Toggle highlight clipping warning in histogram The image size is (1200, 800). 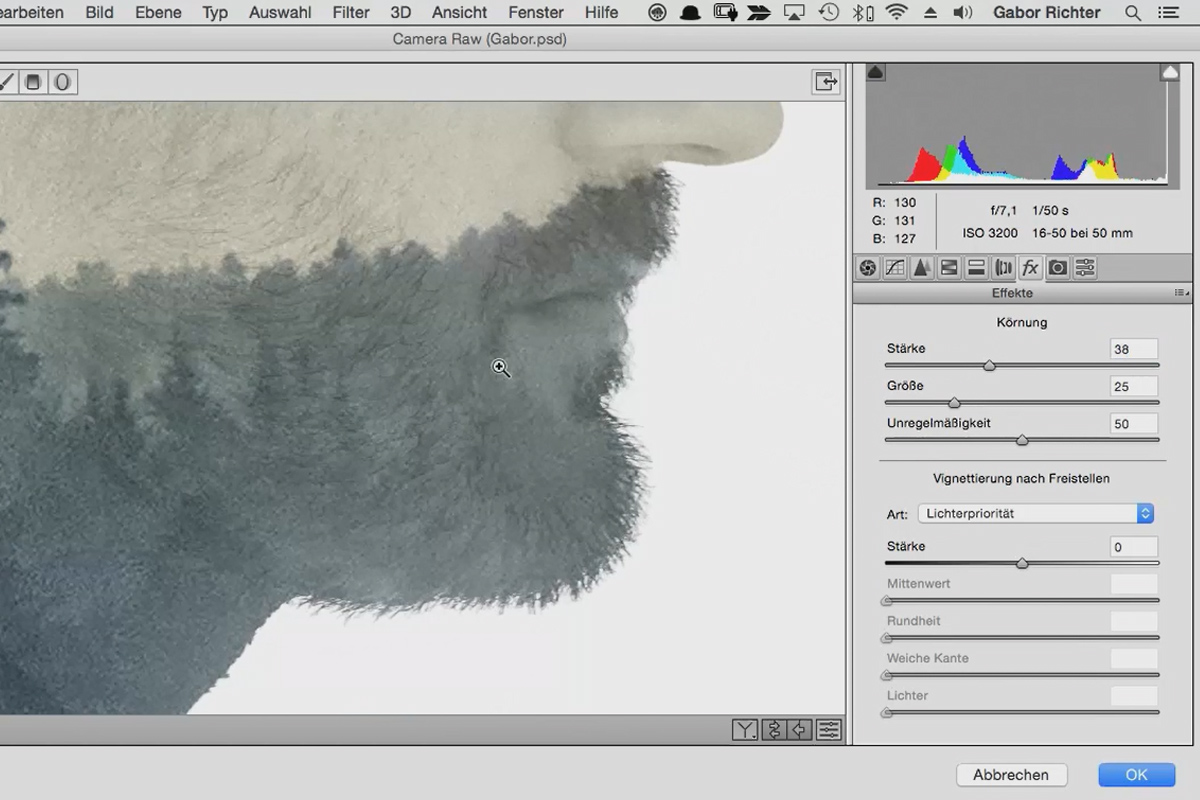point(1169,72)
